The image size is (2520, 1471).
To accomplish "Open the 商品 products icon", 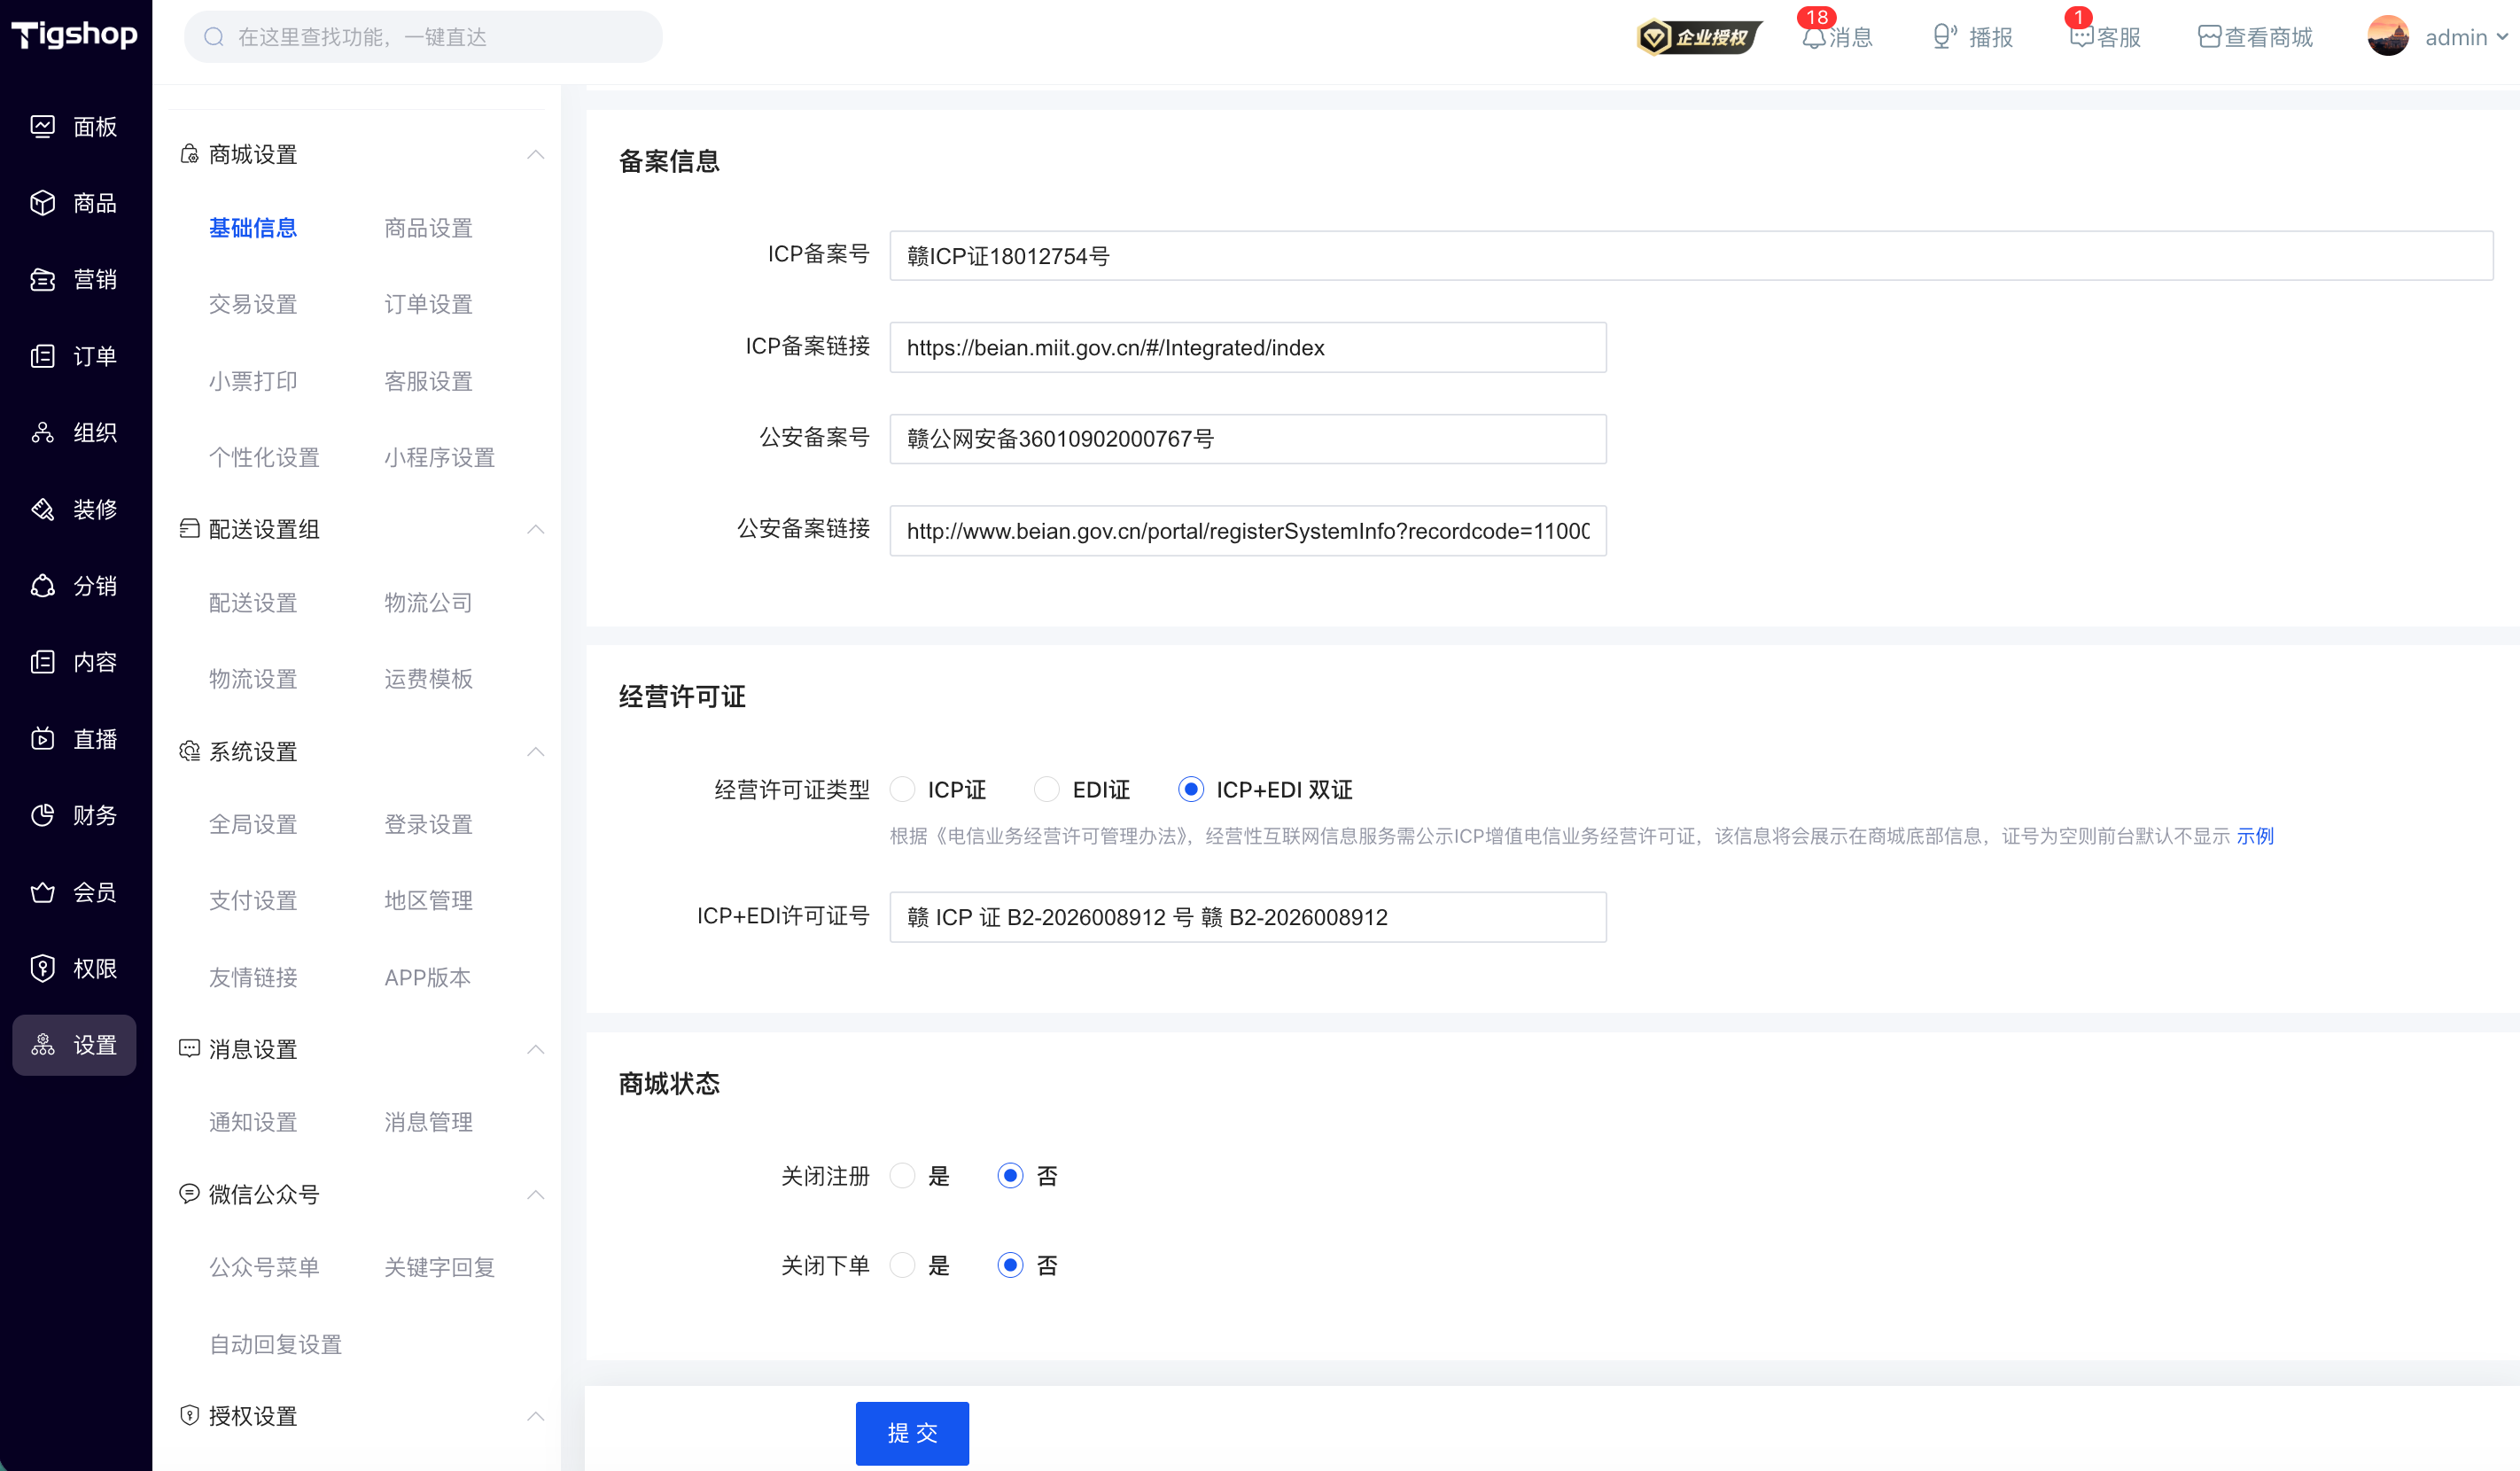I will (x=42, y=203).
